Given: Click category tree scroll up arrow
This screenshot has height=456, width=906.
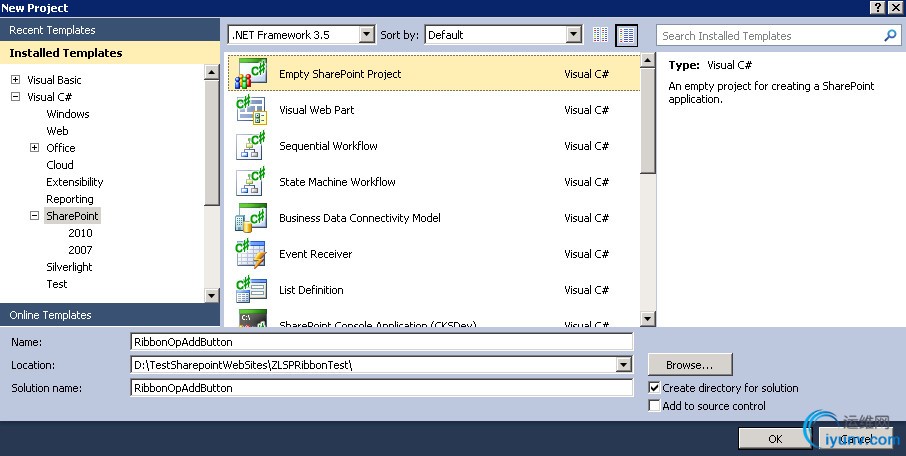Looking at the screenshot, I should coord(212,72).
